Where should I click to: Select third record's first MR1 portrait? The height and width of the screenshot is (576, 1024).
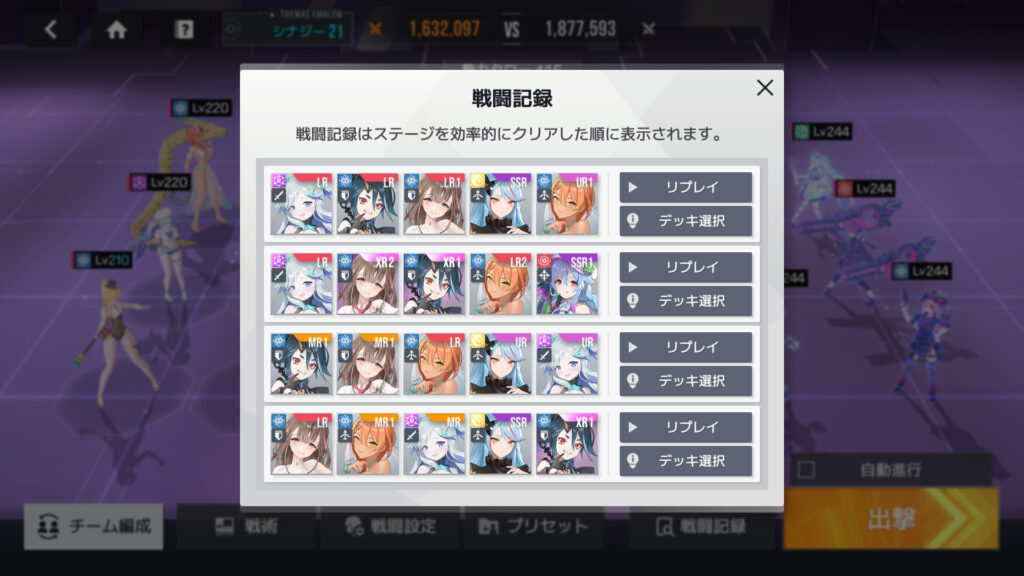[301, 364]
